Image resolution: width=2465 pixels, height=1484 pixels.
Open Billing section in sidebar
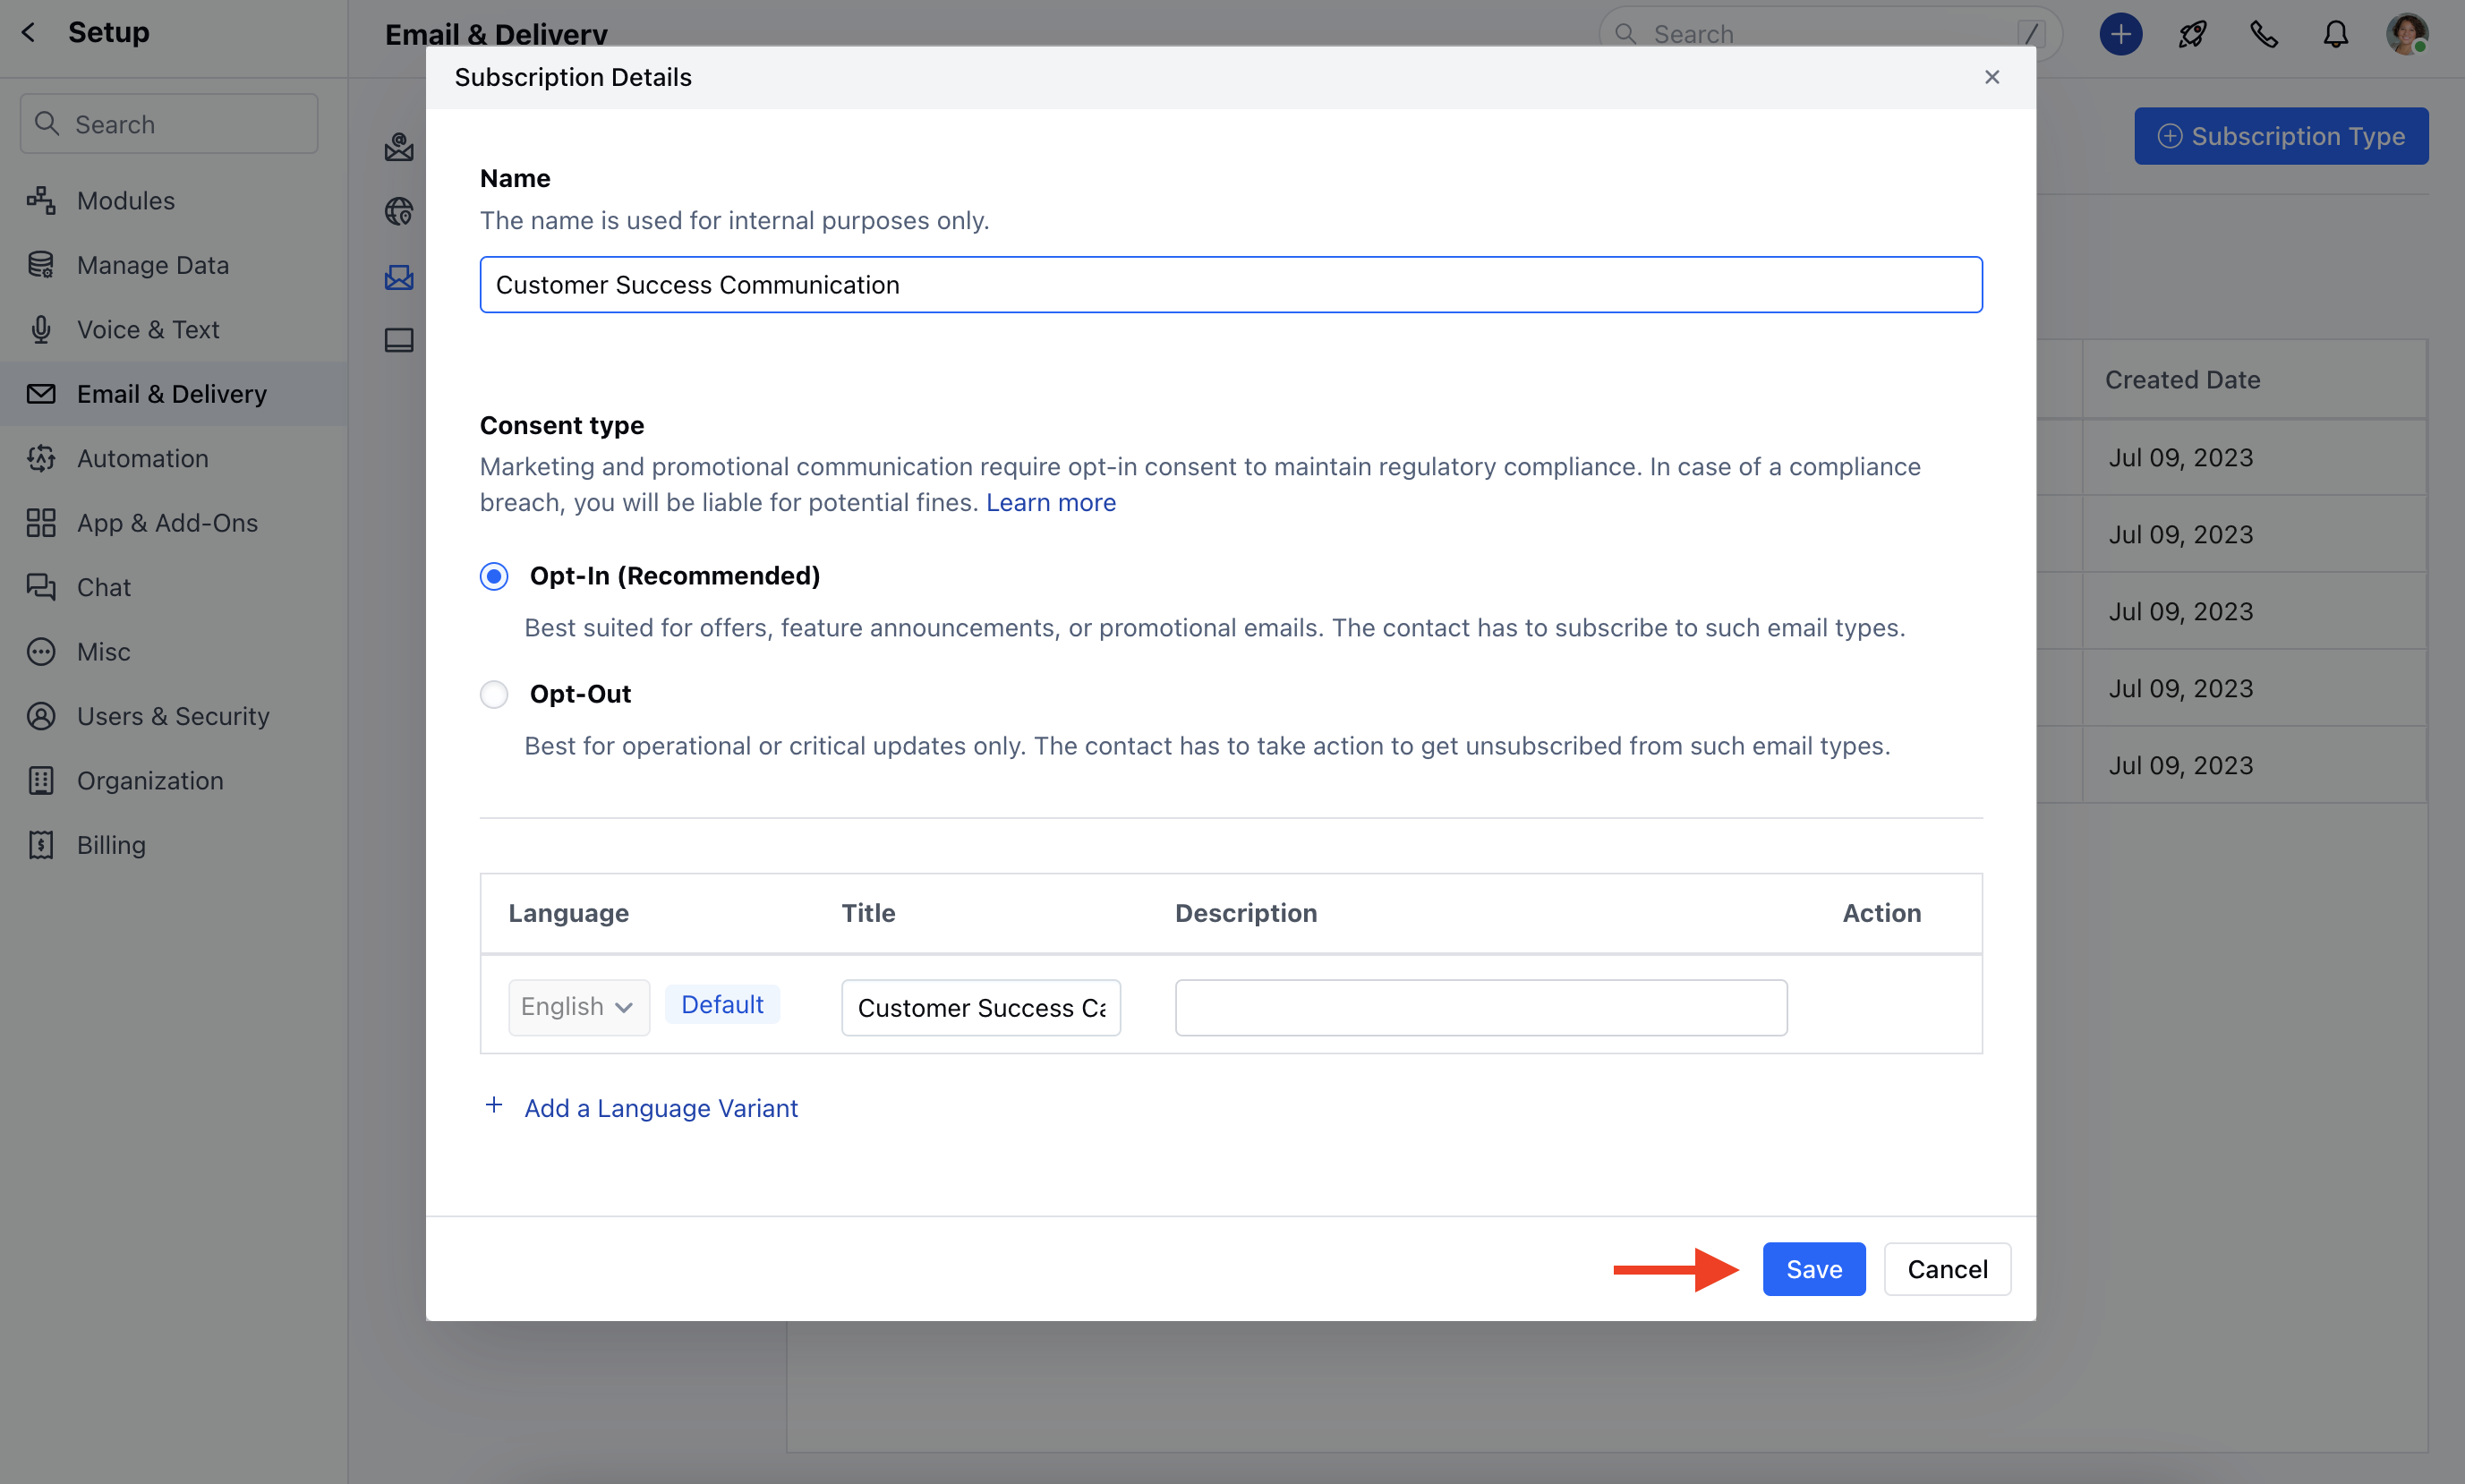111,845
